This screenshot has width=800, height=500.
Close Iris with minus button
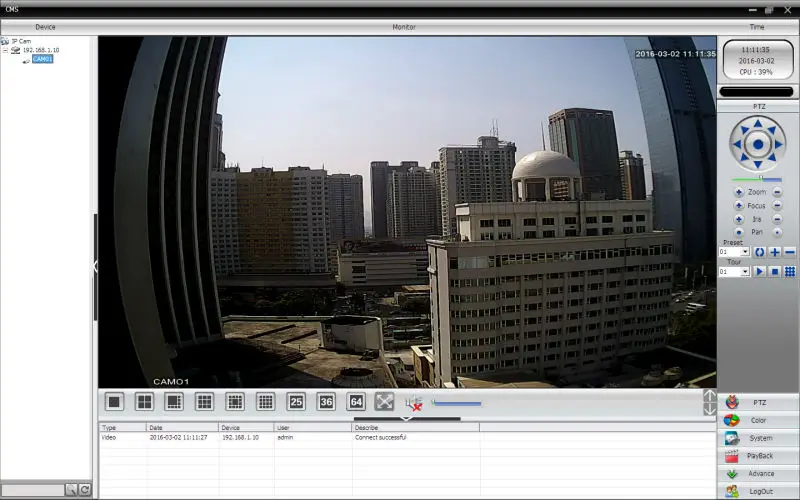(x=777, y=219)
